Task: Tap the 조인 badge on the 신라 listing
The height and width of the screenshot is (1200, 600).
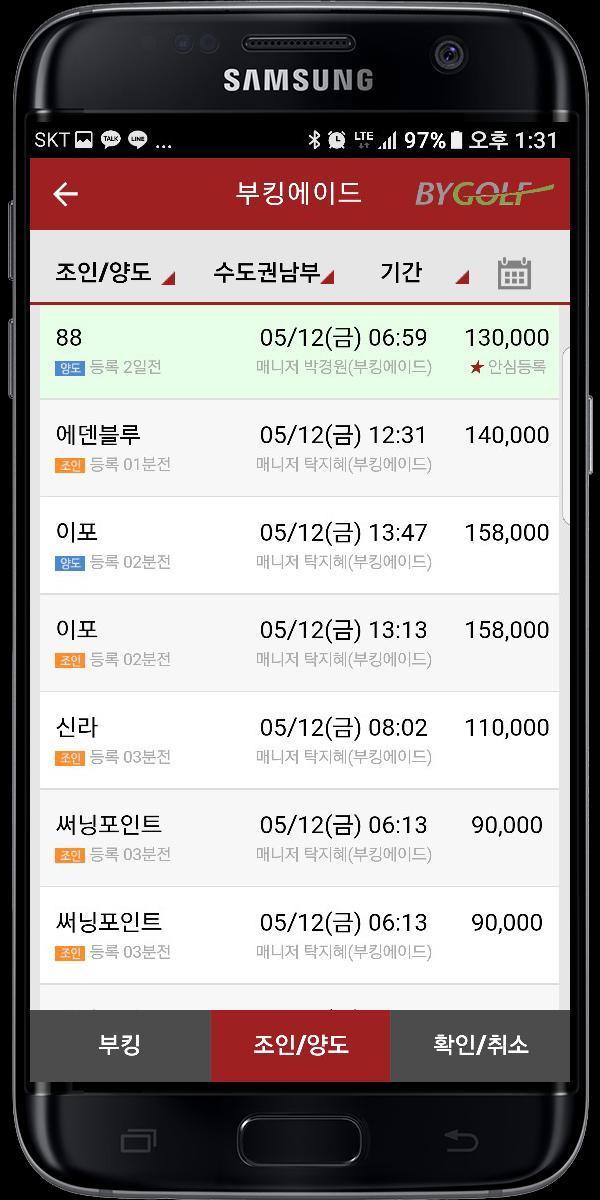Action: tap(68, 757)
